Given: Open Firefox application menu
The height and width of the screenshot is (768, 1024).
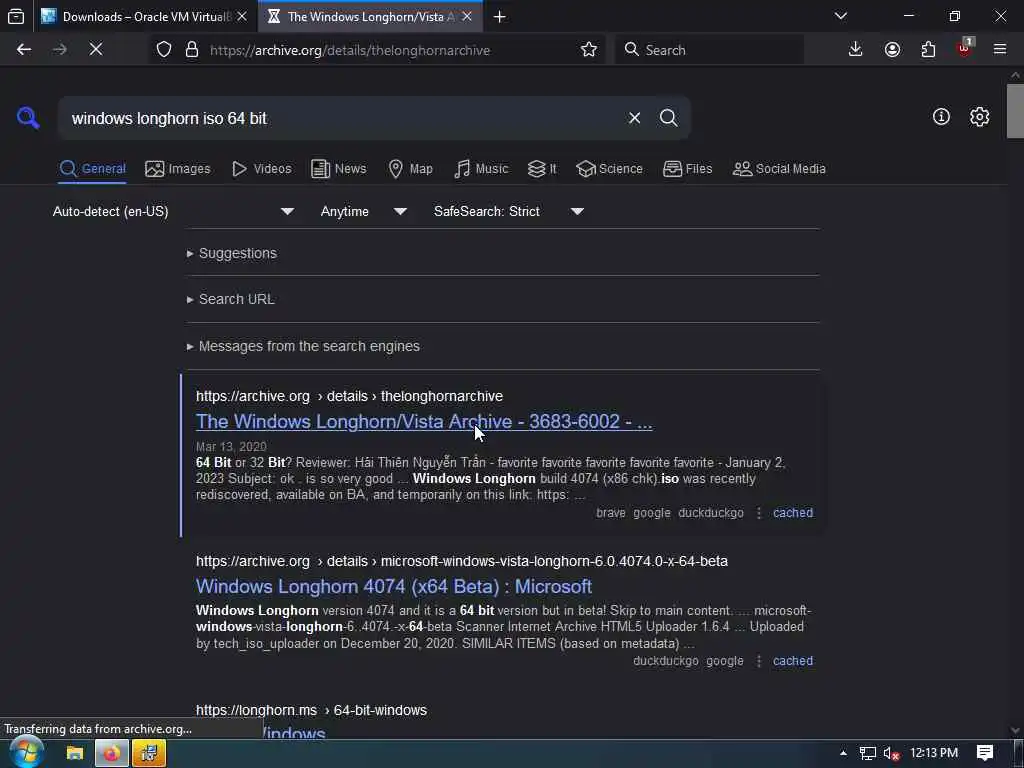Looking at the screenshot, I should pos(1000,50).
